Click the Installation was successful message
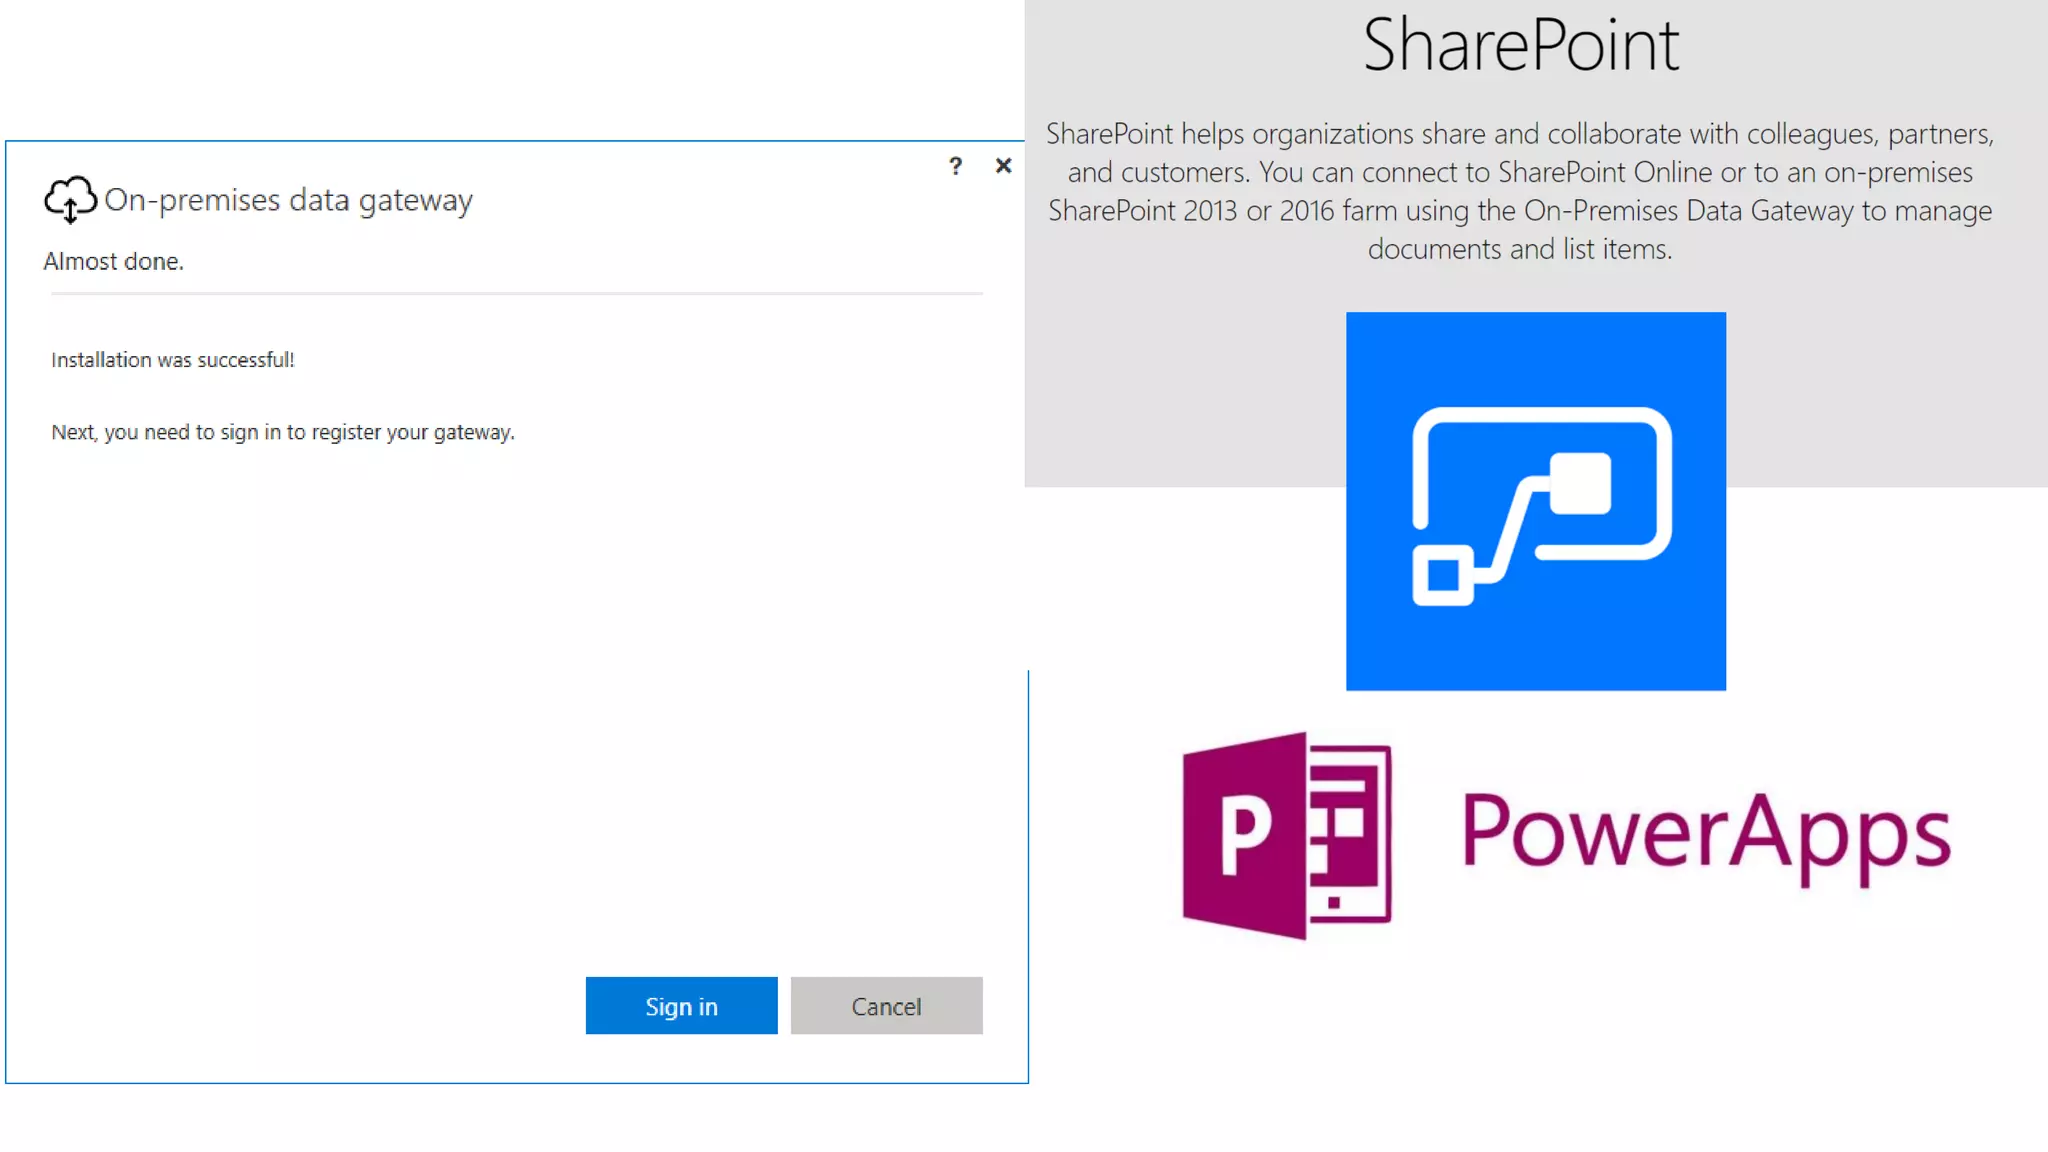The width and height of the screenshot is (2048, 1152). (x=172, y=360)
